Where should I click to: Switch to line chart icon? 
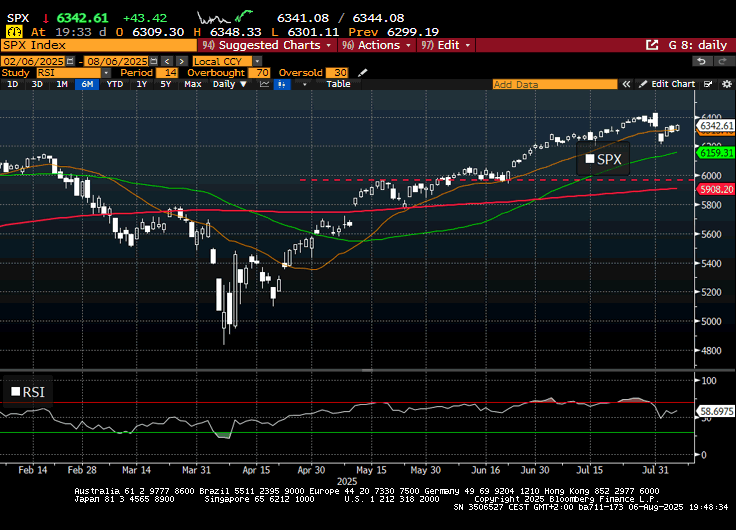click(265, 84)
